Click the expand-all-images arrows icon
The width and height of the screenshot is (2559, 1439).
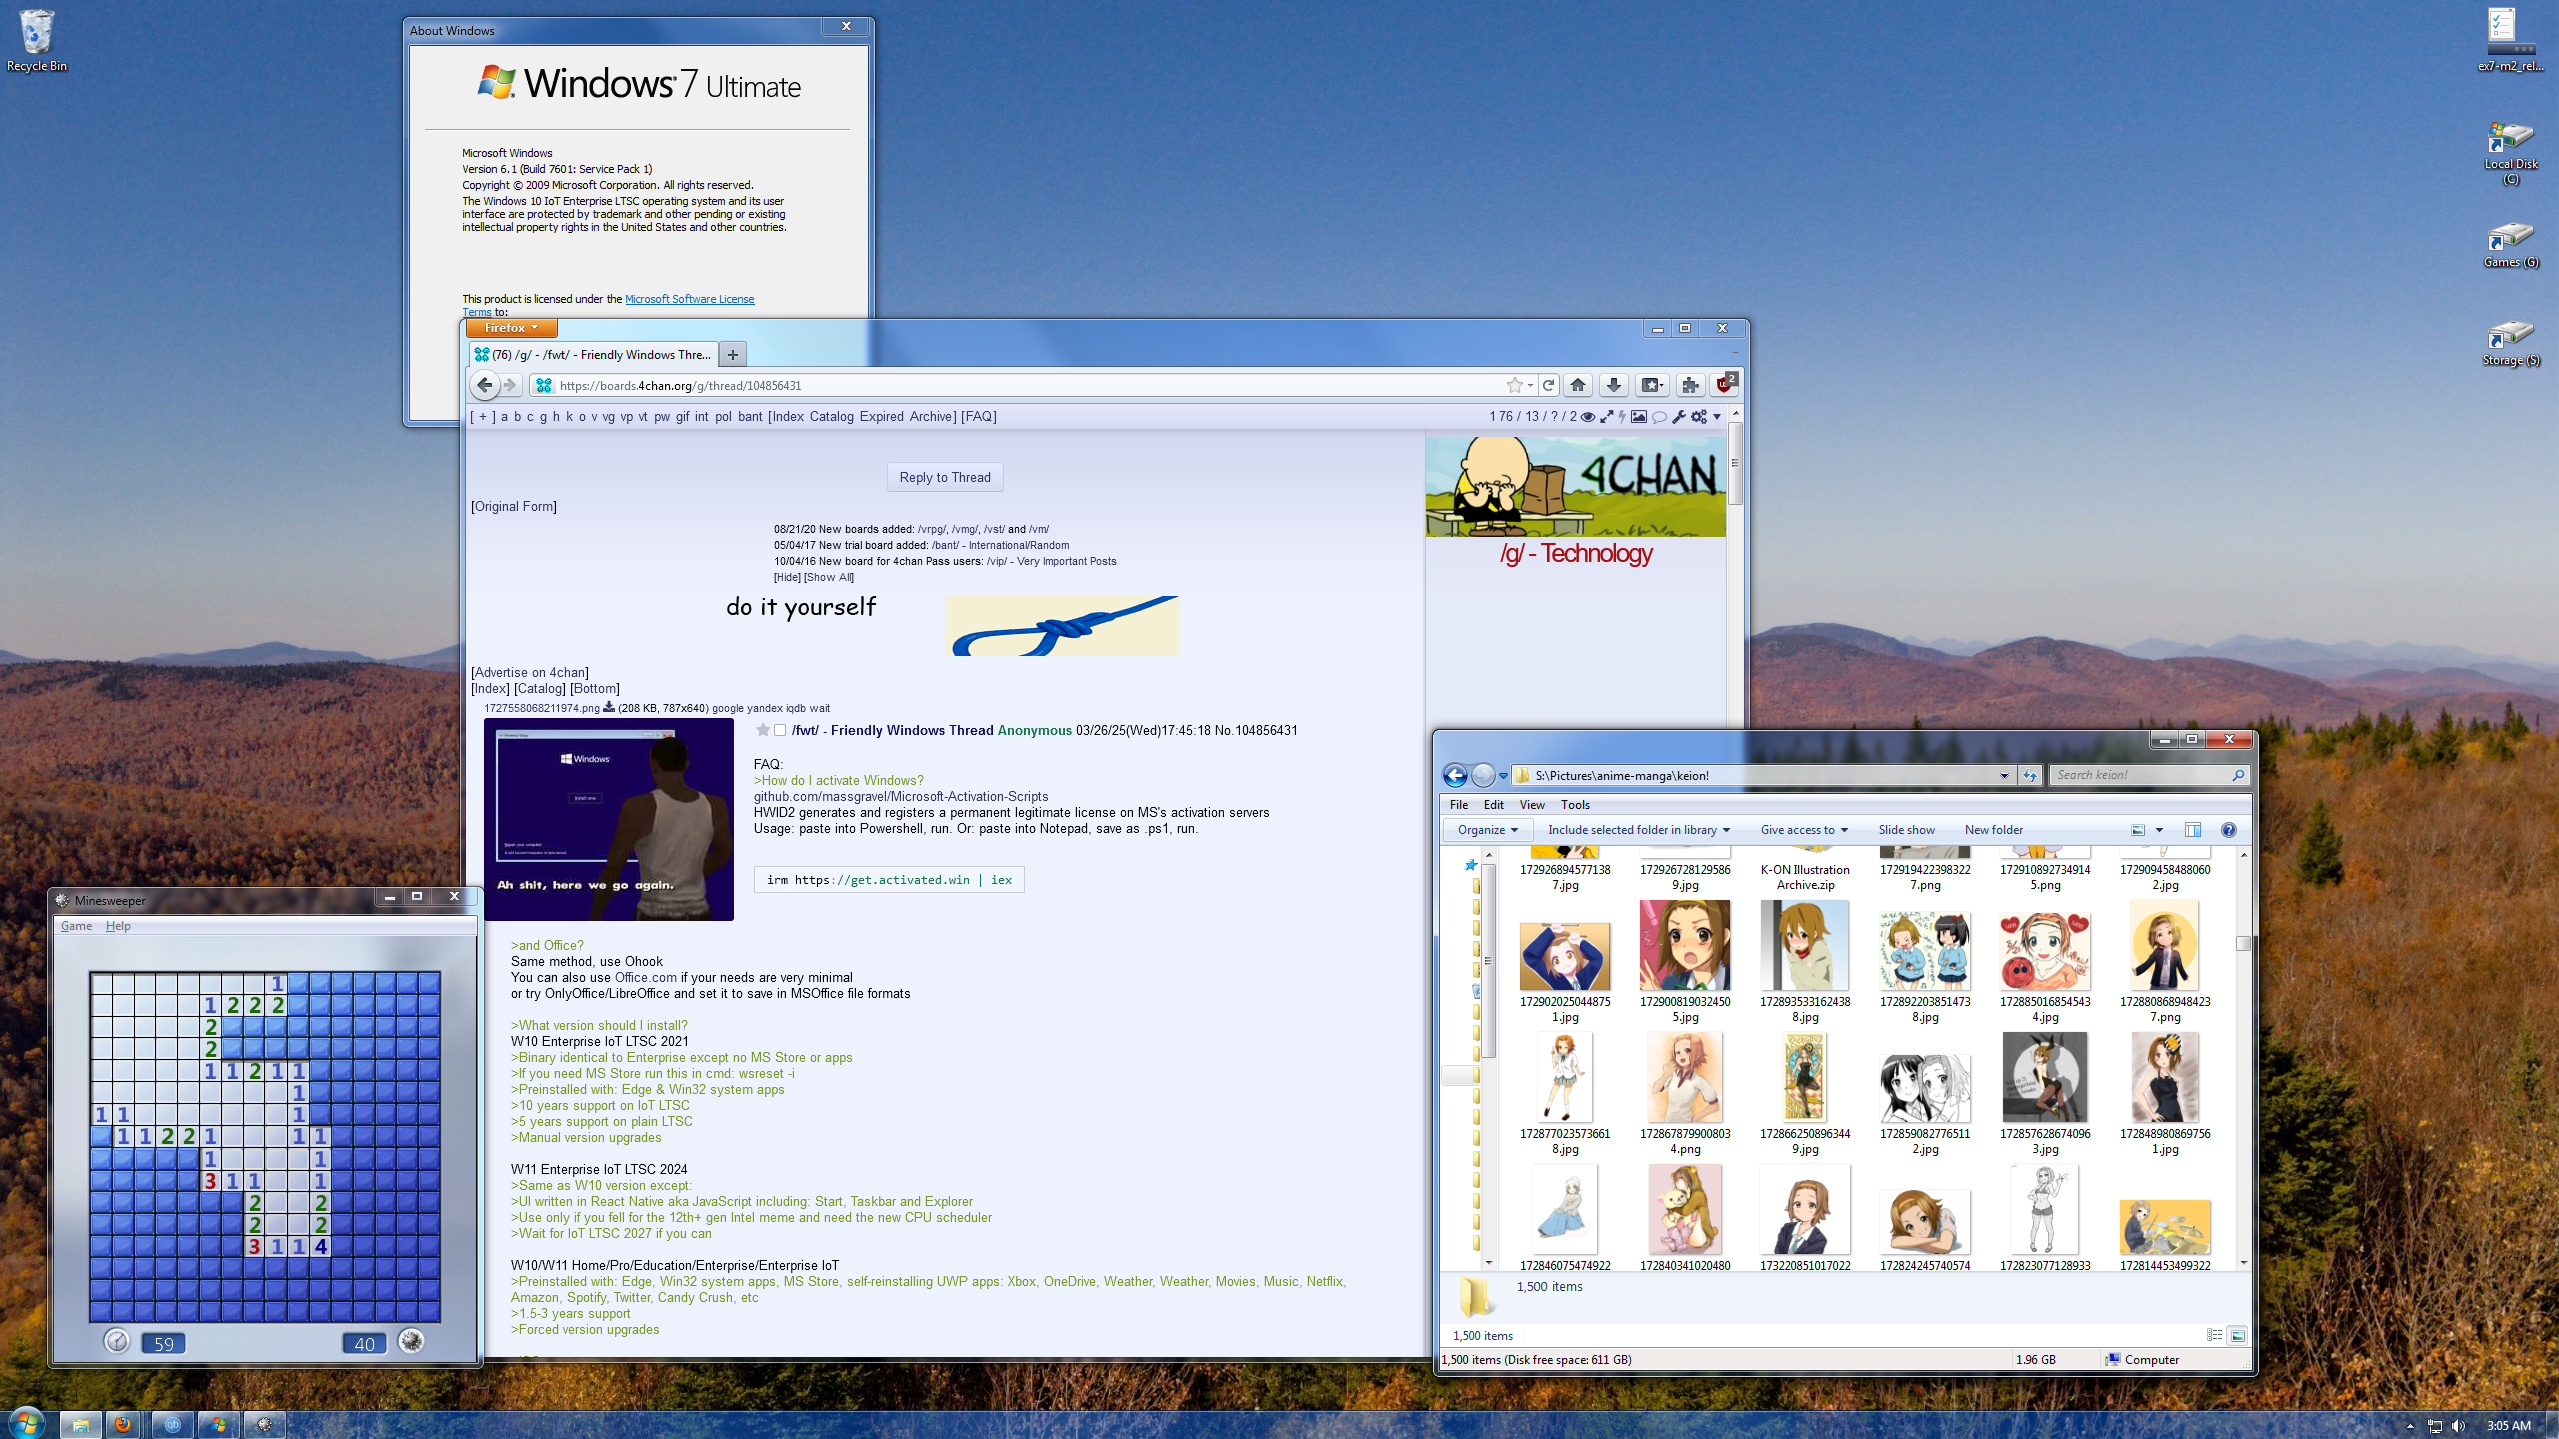[1606, 417]
